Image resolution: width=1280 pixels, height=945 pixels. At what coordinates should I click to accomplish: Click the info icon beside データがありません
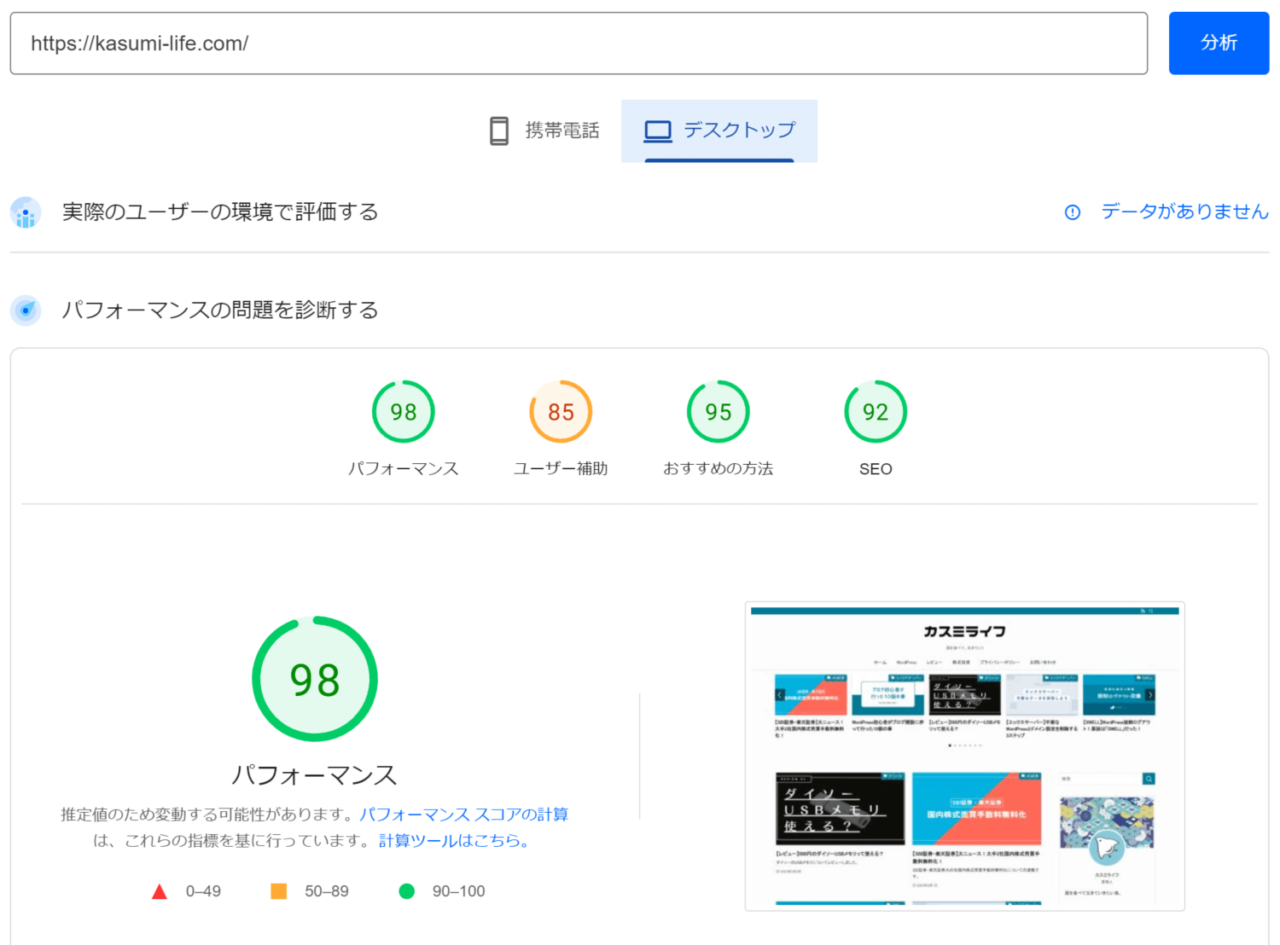coord(1072,212)
